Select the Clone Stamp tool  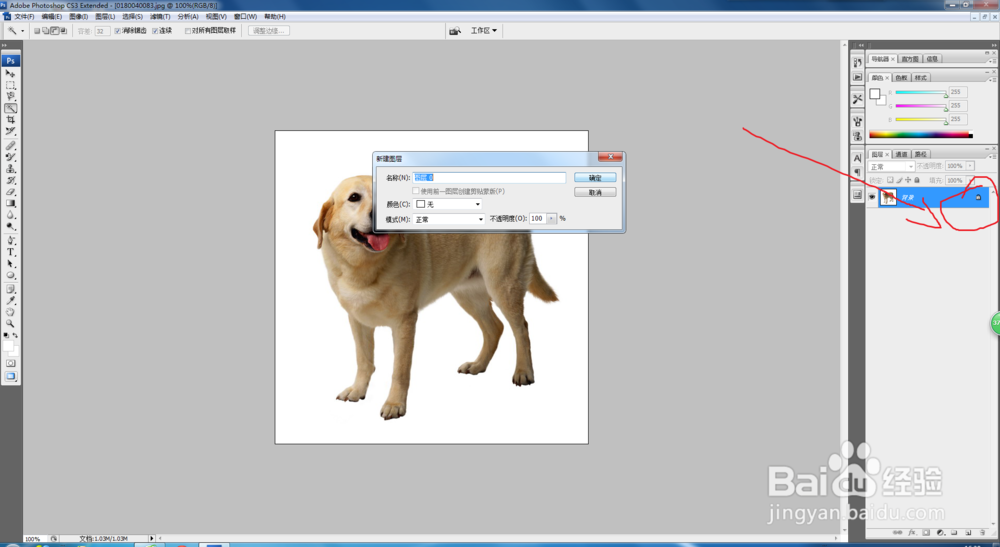[11, 168]
